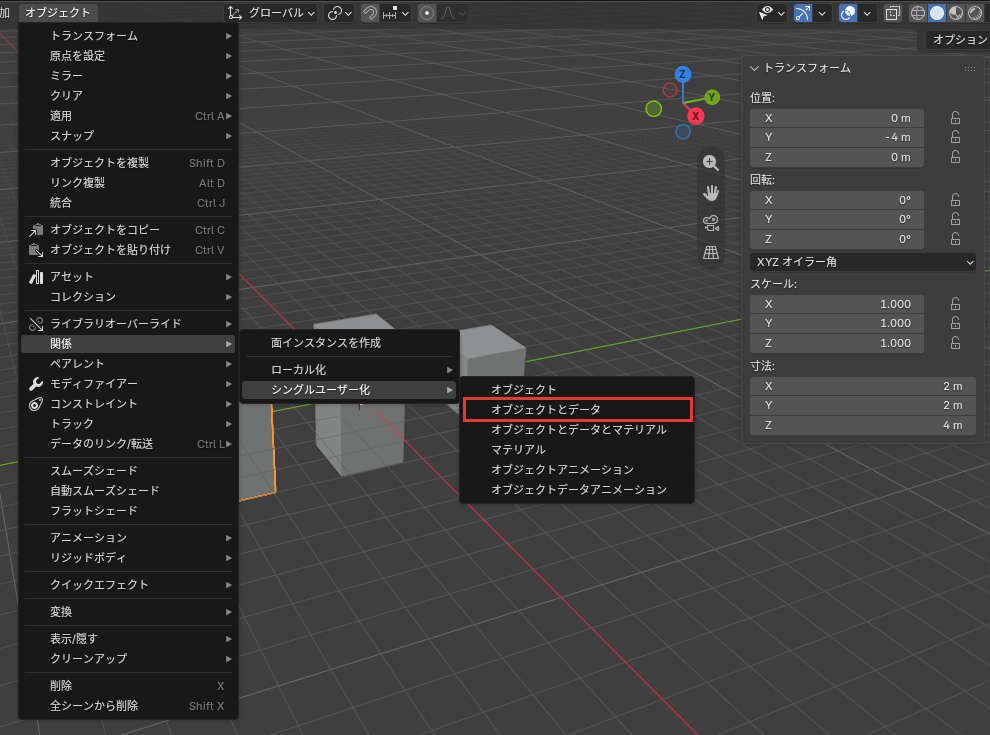Lock the 回転 Z value
The image size is (990, 735).
tap(956, 239)
